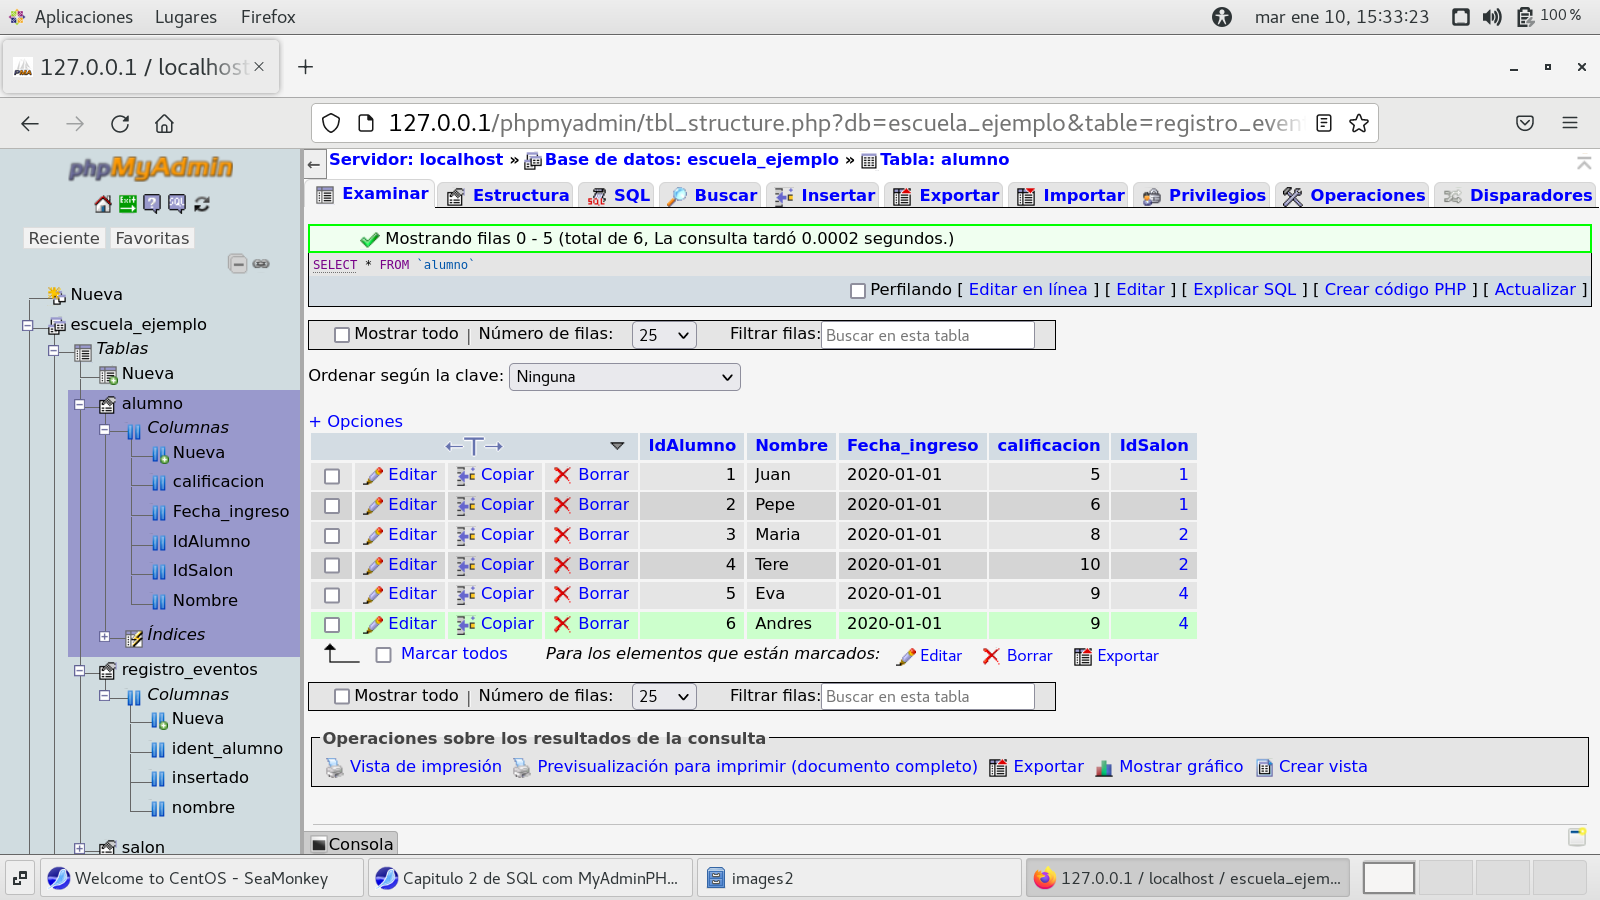Expand the Índices node under alumno

point(104,636)
